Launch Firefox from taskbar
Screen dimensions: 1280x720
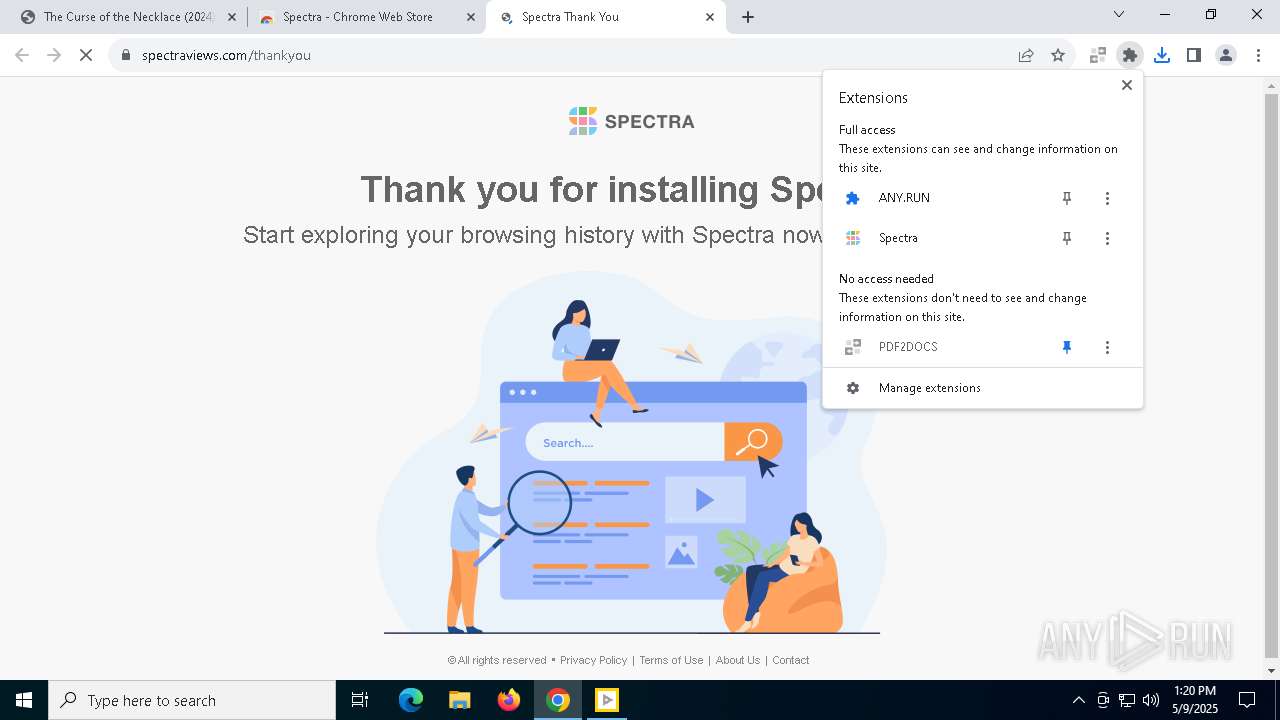509,700
